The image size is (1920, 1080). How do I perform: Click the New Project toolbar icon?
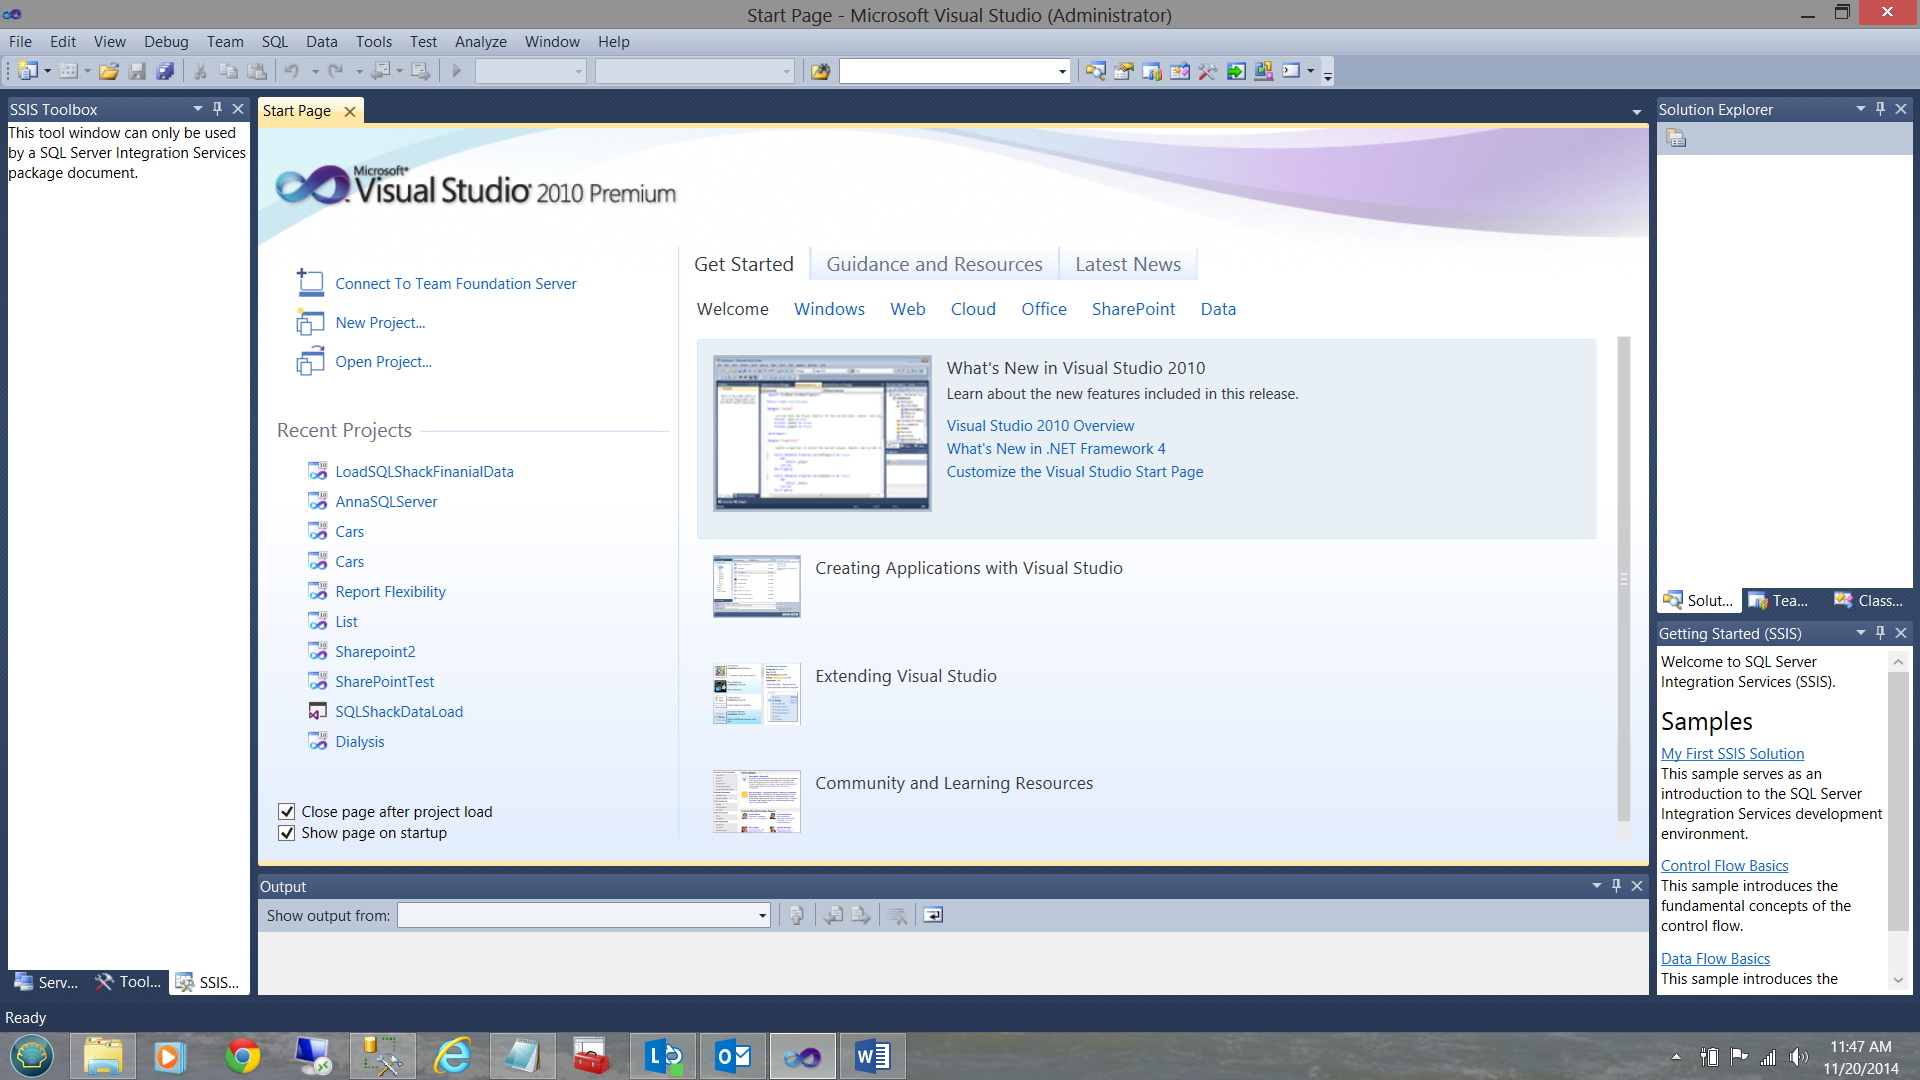pos(27,71)
